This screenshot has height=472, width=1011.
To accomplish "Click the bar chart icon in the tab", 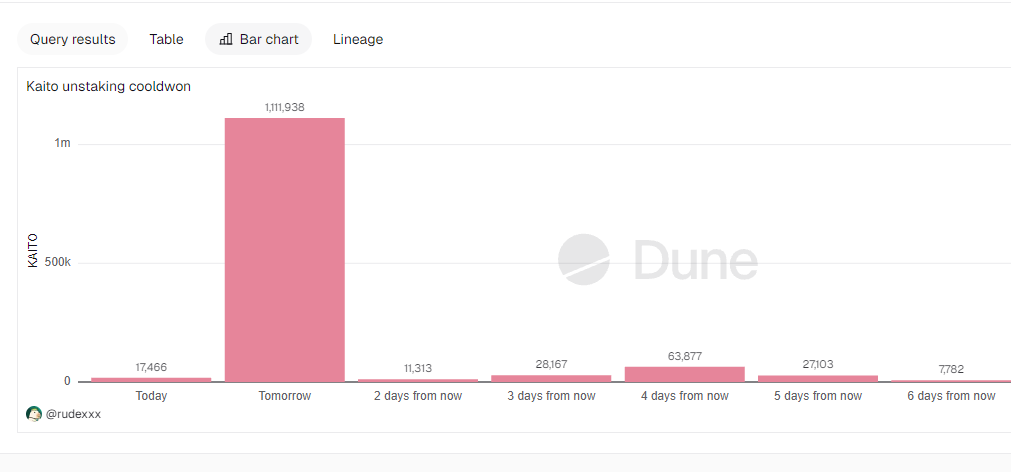I will pyautogui.click(x=226, y=40).
